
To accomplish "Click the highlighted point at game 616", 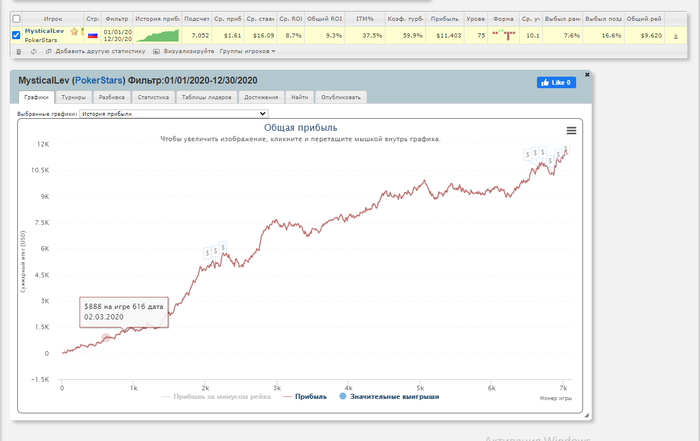I will [106, 337].
